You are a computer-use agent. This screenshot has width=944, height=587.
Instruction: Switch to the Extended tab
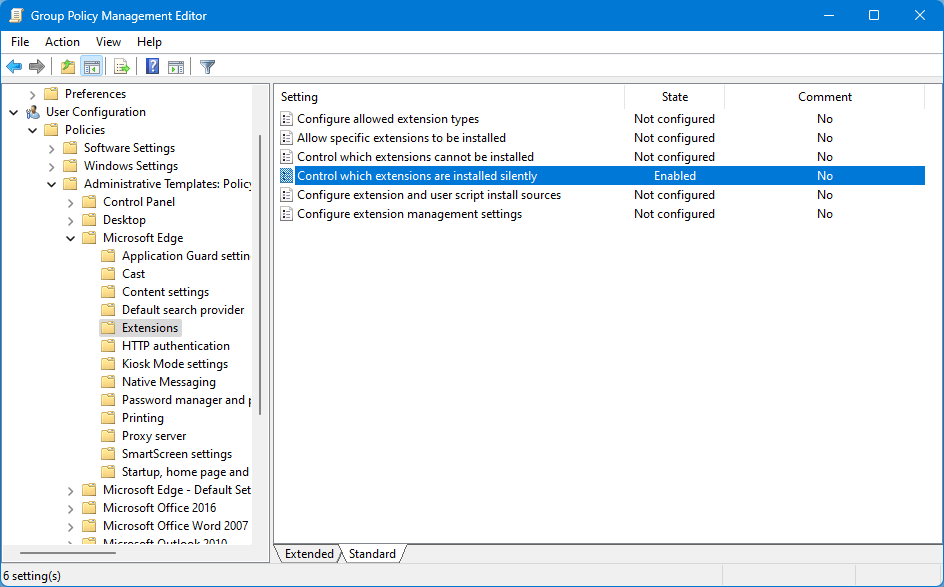308,554
